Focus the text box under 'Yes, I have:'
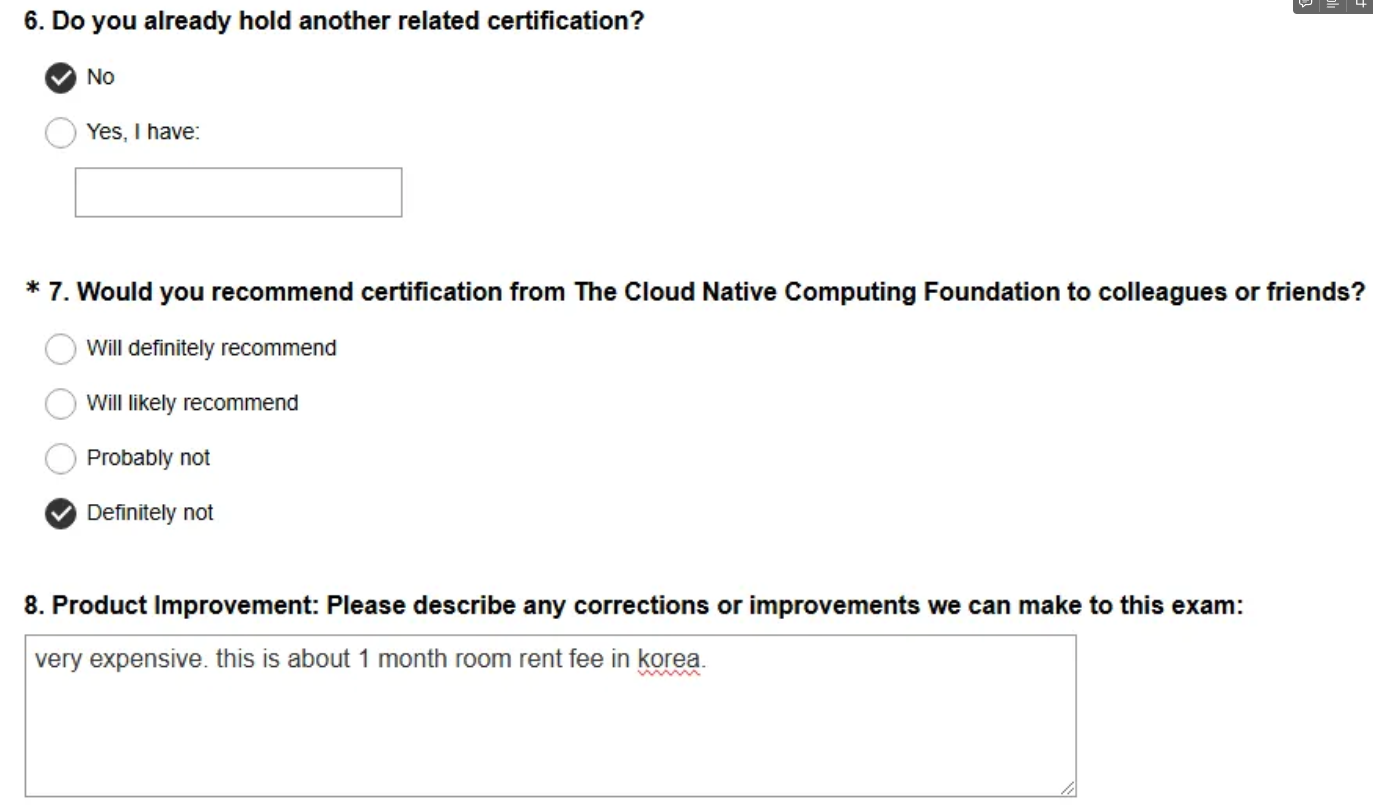Screen dimensions: 1373x807 pyautogui.click(x=238, y=192)
